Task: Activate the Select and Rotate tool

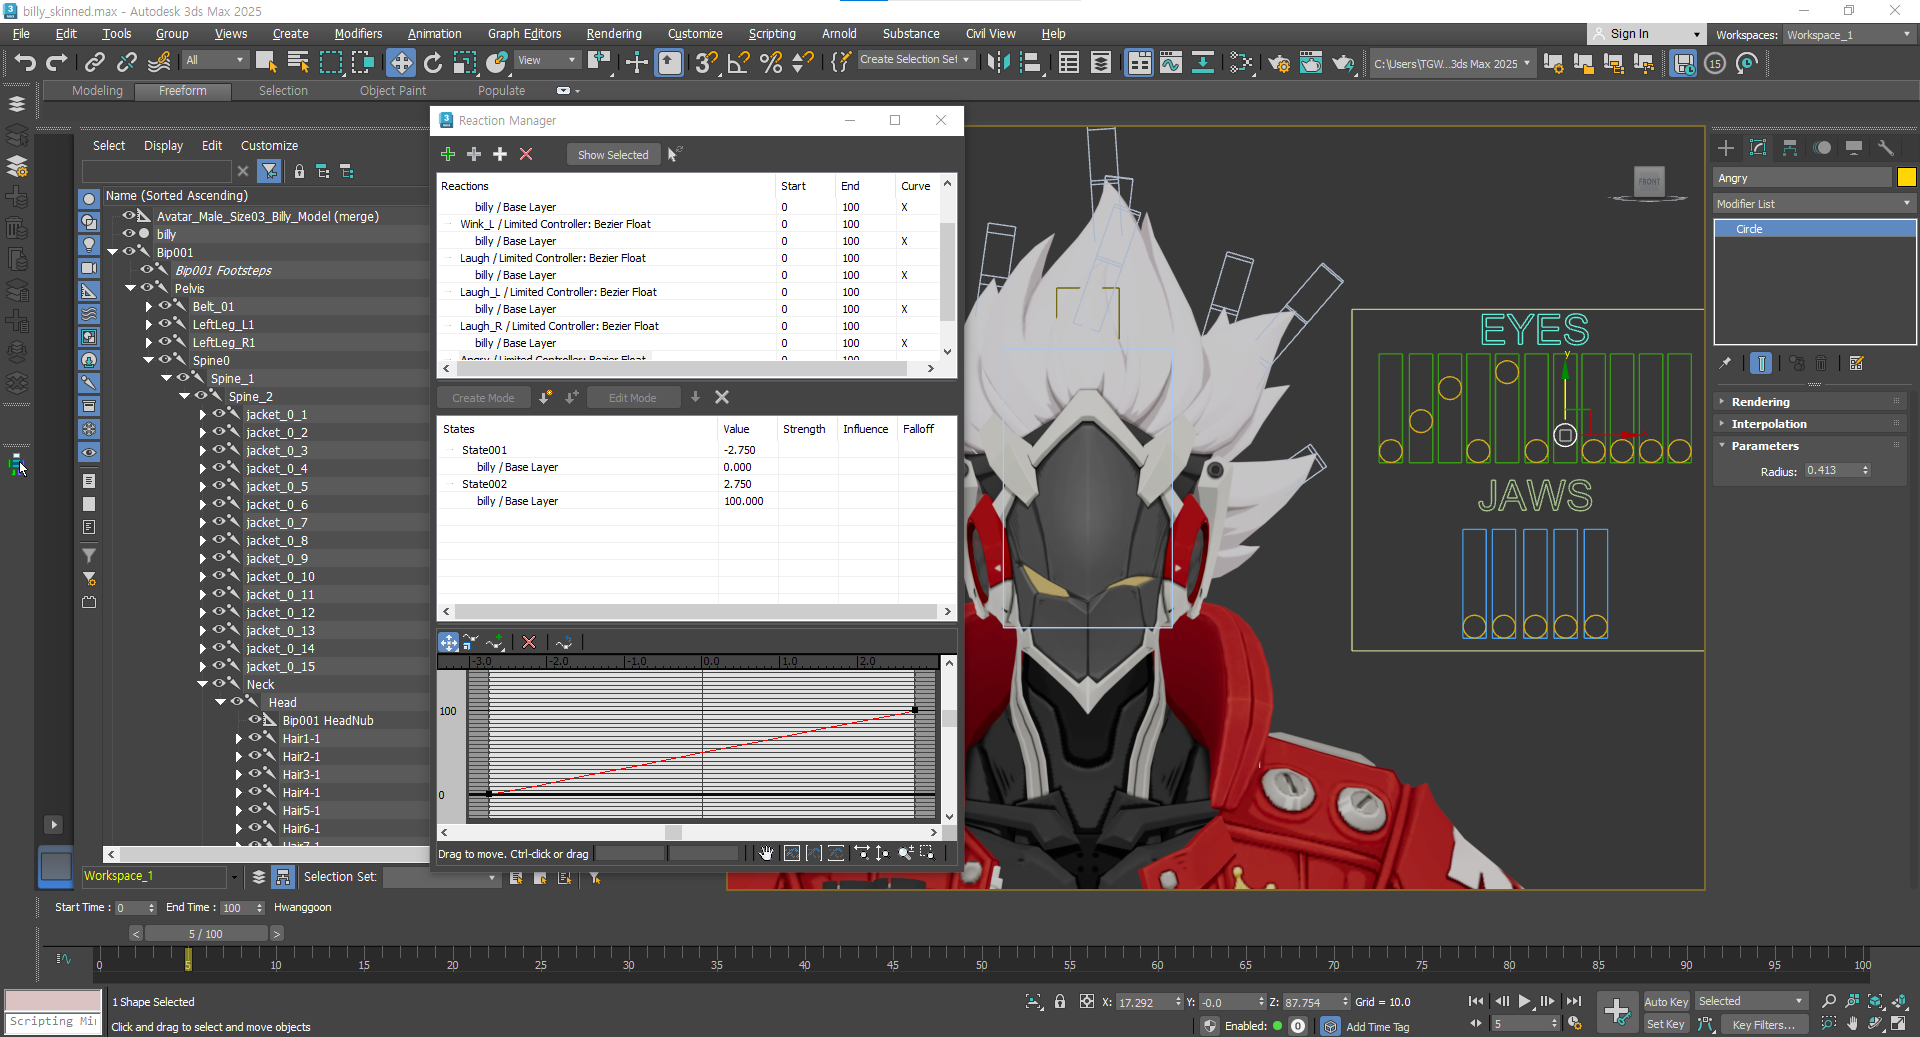Action: pyautogui.click(x=433, y=63)
